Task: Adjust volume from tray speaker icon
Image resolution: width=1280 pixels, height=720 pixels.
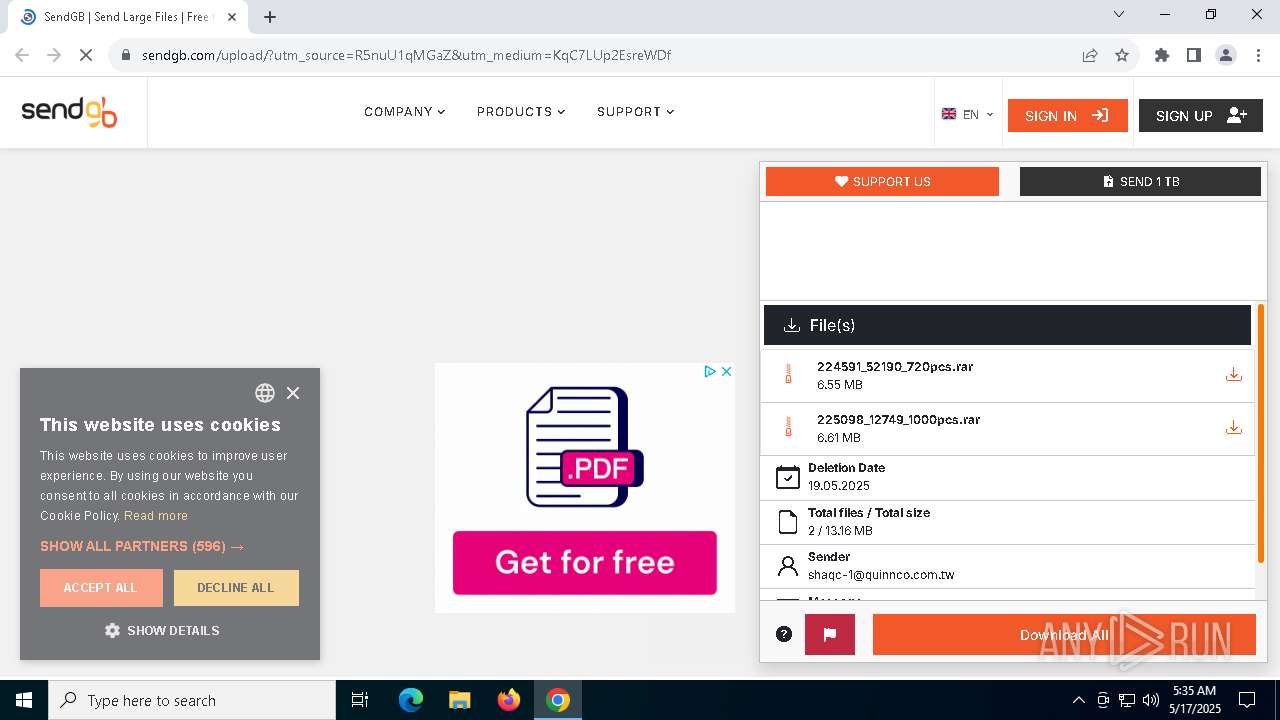Action: (x=1151, y=700)
